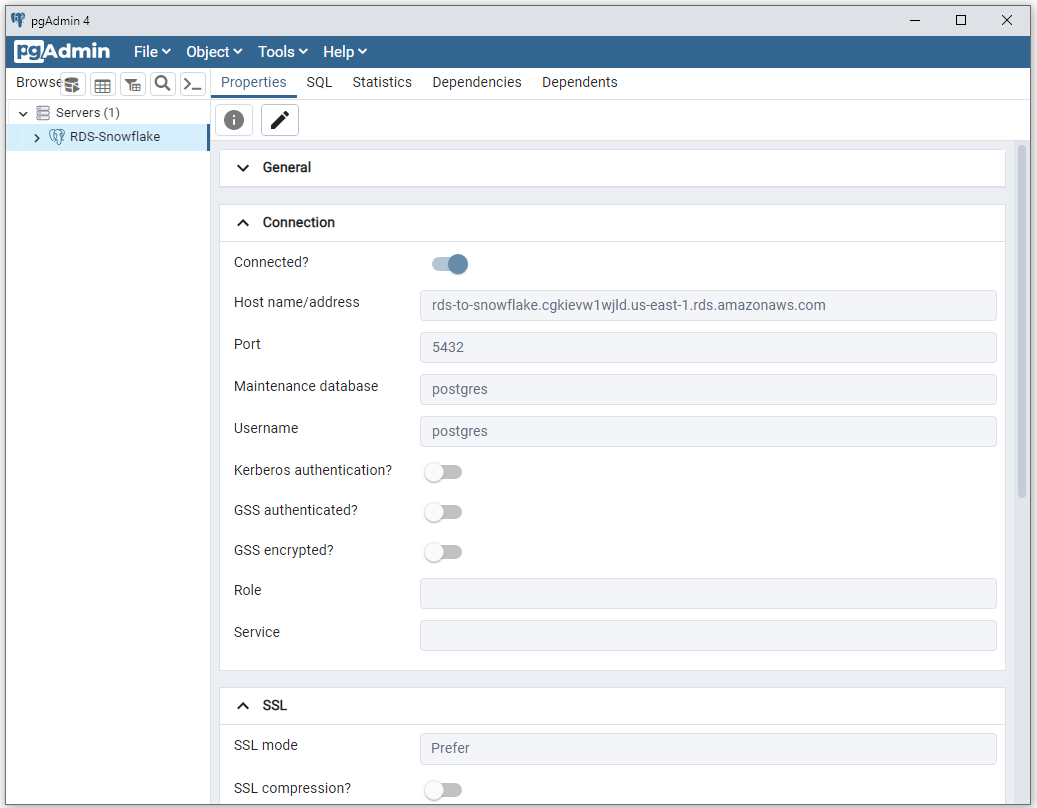Image resolution: width=1037 pixels, height=808 pixels.
Task: Open the View Data table icon
Action: [103, 84]
